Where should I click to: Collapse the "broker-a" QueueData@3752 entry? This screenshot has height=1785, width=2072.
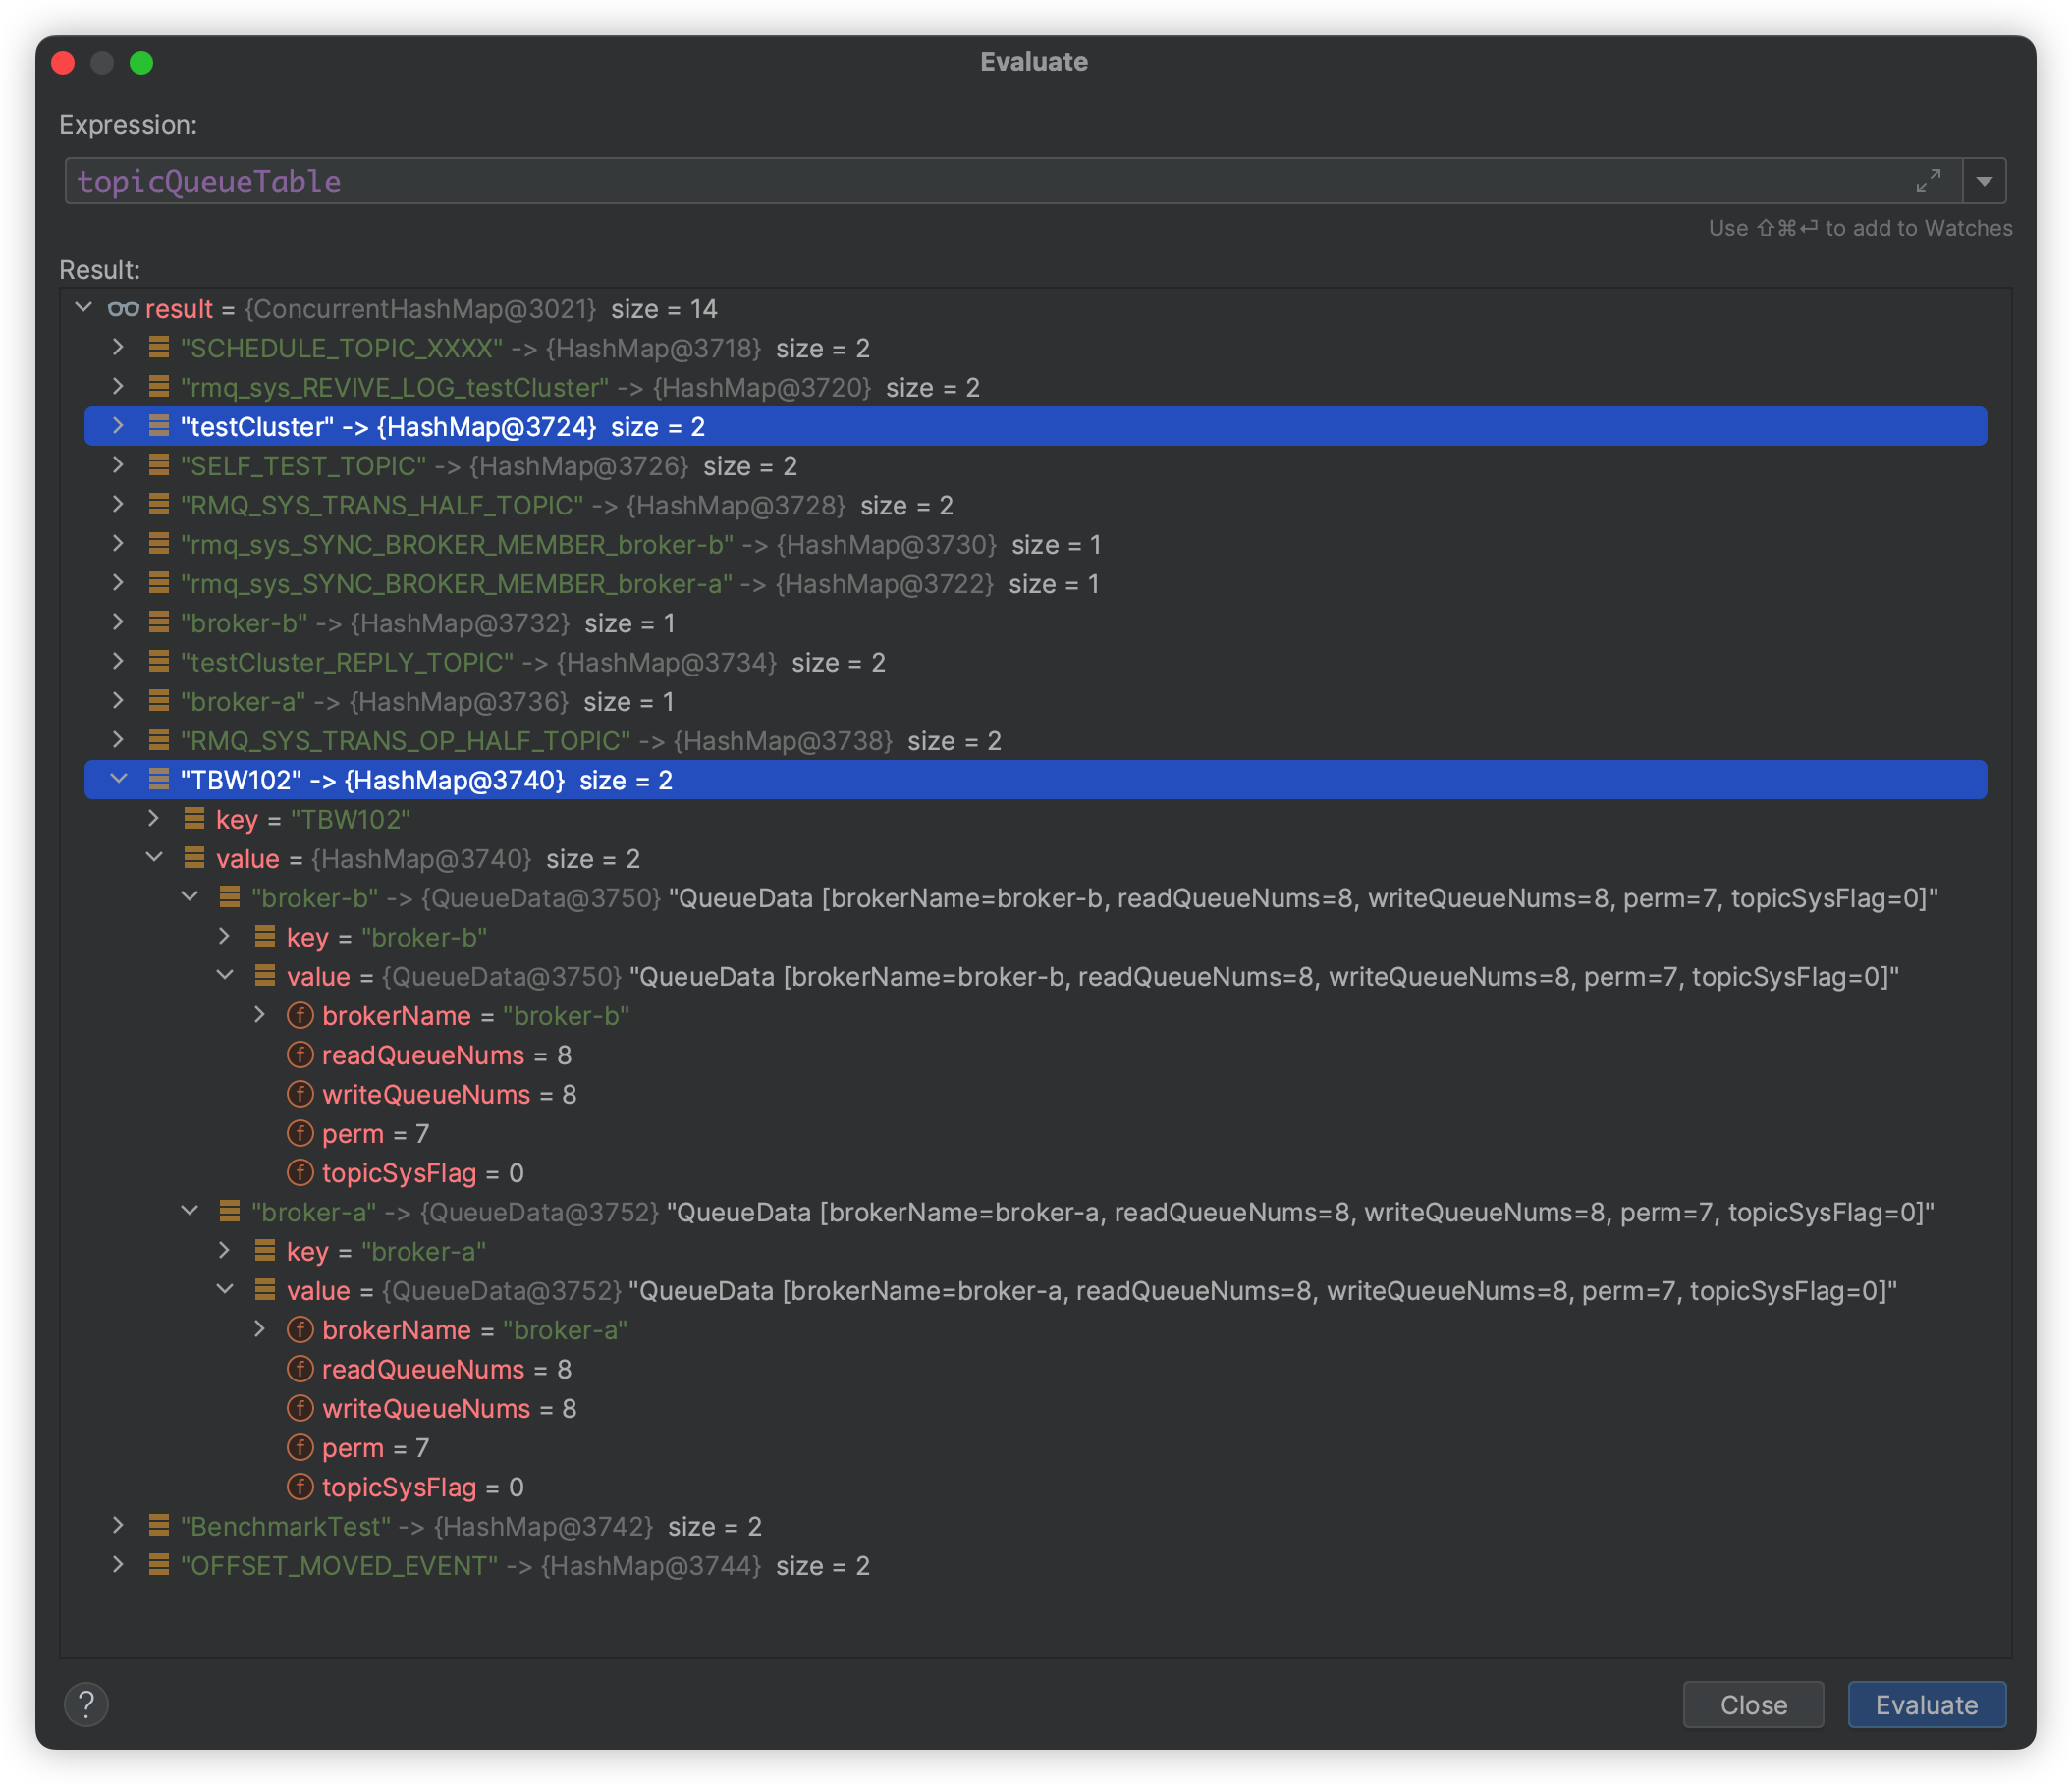pyautogui.click(x=189, y=1211)
